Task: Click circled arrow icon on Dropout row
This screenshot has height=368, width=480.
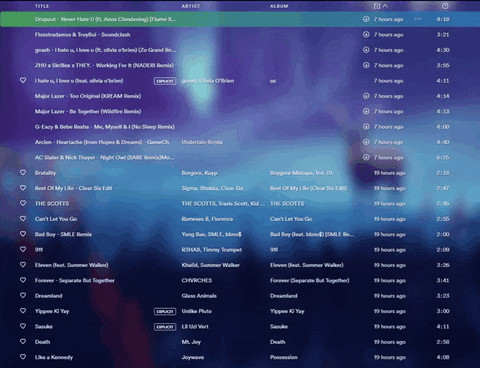Action: click(x=366, y=19)
